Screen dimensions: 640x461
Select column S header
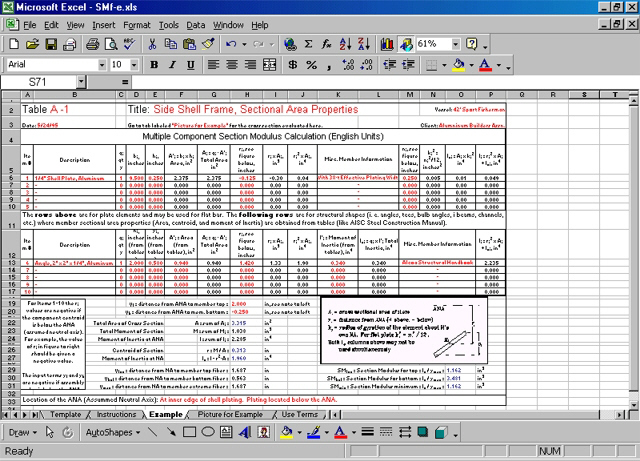(584, 95)
